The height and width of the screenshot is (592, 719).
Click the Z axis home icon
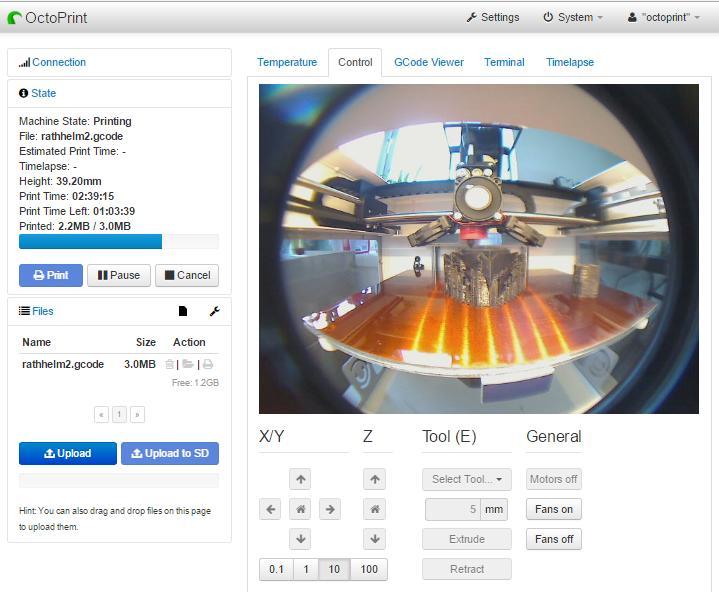pos(375,509)
